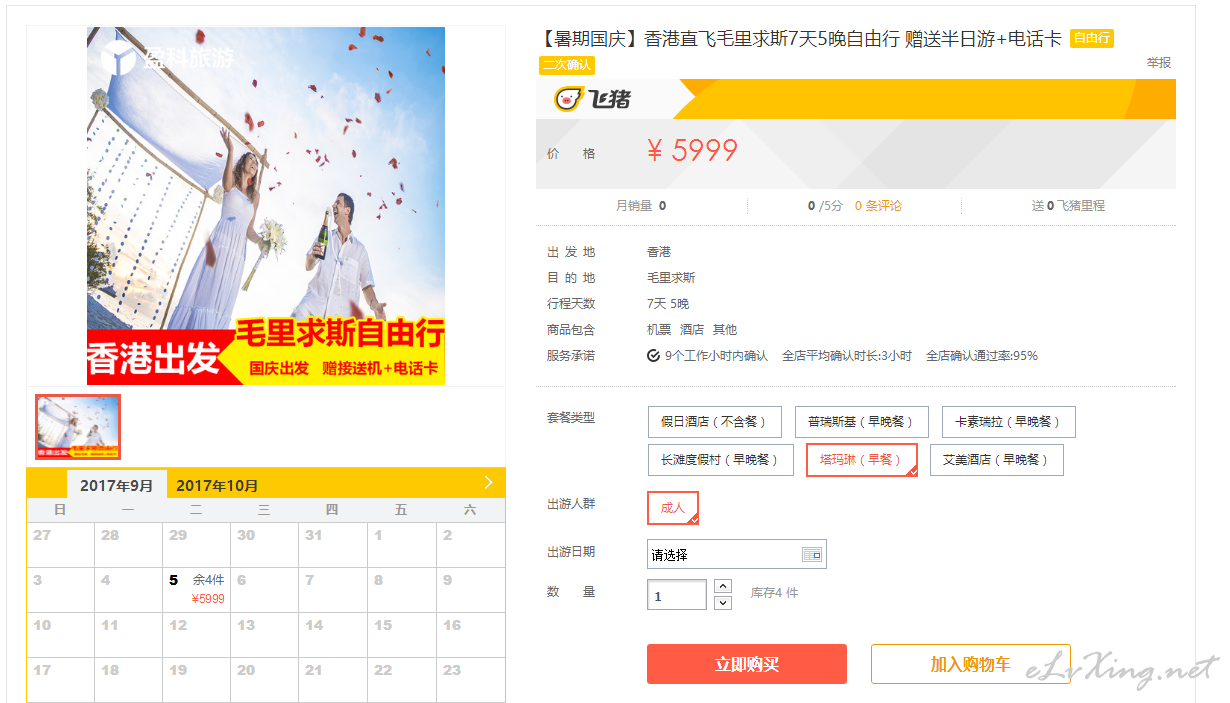Click the 自由行 yellow tag badge
This screenshot has width=1230, height=703.
point(1091,38)
